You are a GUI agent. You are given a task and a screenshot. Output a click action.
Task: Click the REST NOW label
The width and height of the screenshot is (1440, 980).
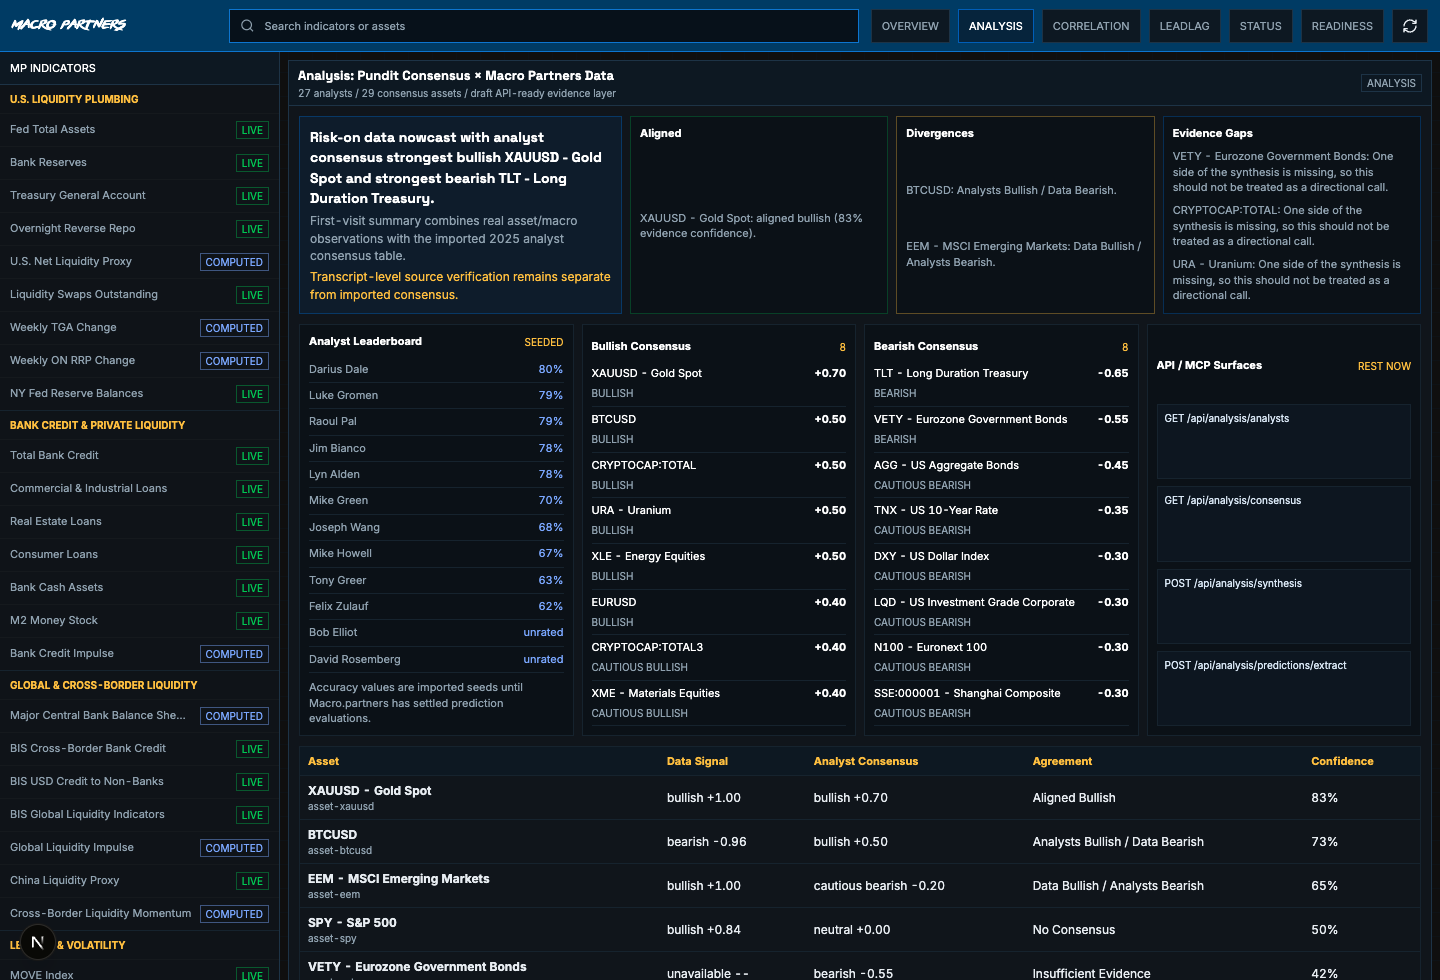(x=1384, y=366)
